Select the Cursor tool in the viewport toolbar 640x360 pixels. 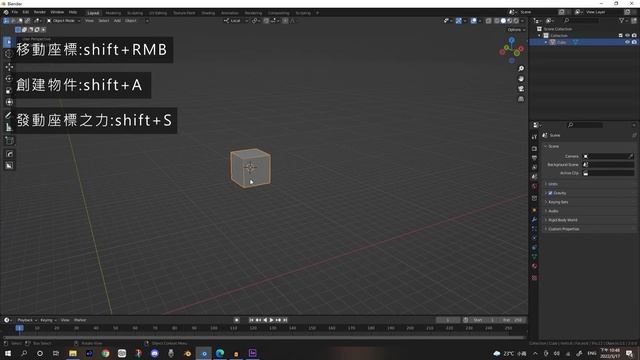(x=9, y=54)
